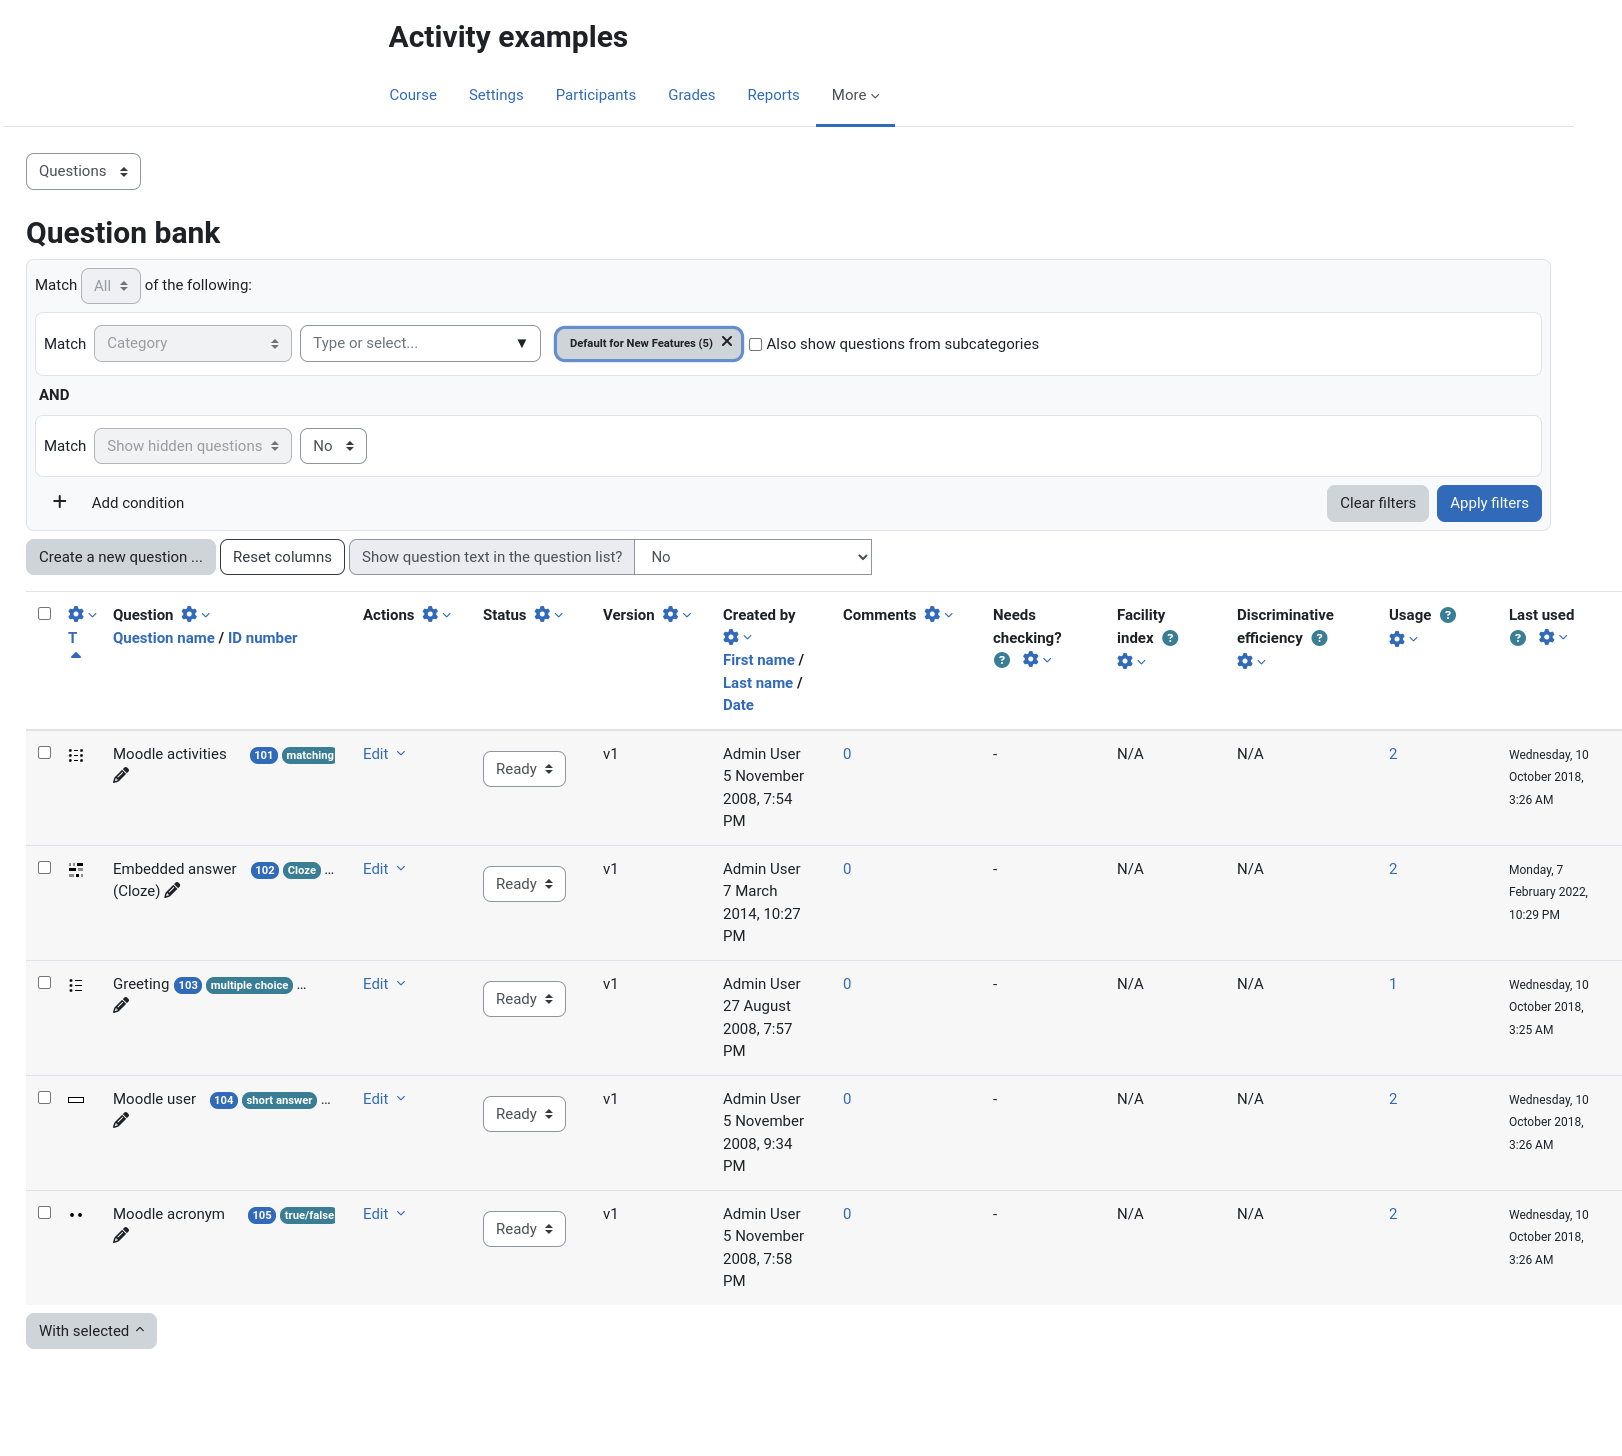Open the question type column gear settings
Image resolution: width=1622 pixels, height=1456 pixels.
(x=82, y=615)
